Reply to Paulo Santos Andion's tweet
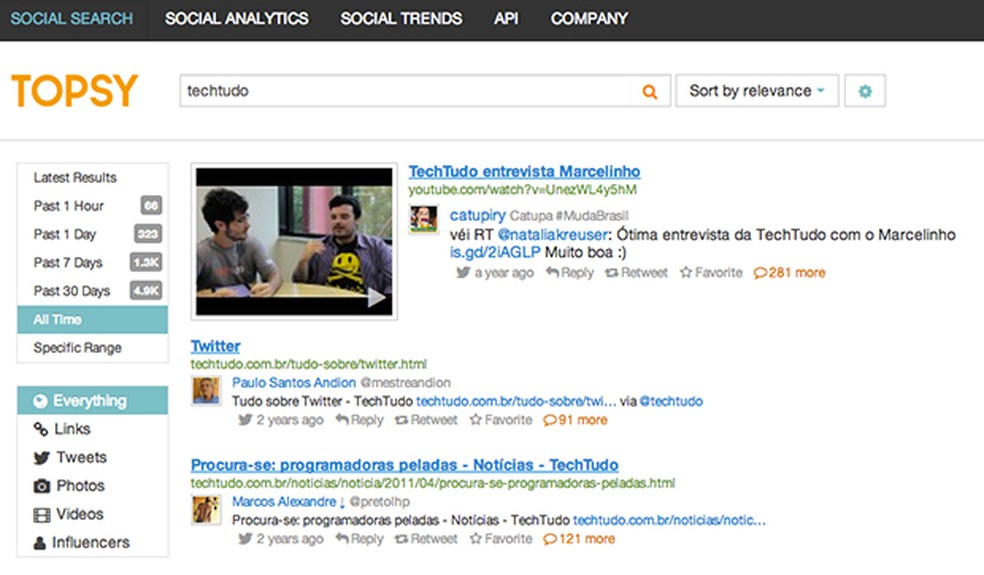This screenshot has width=984, height=575. click(x=359, y=420)
